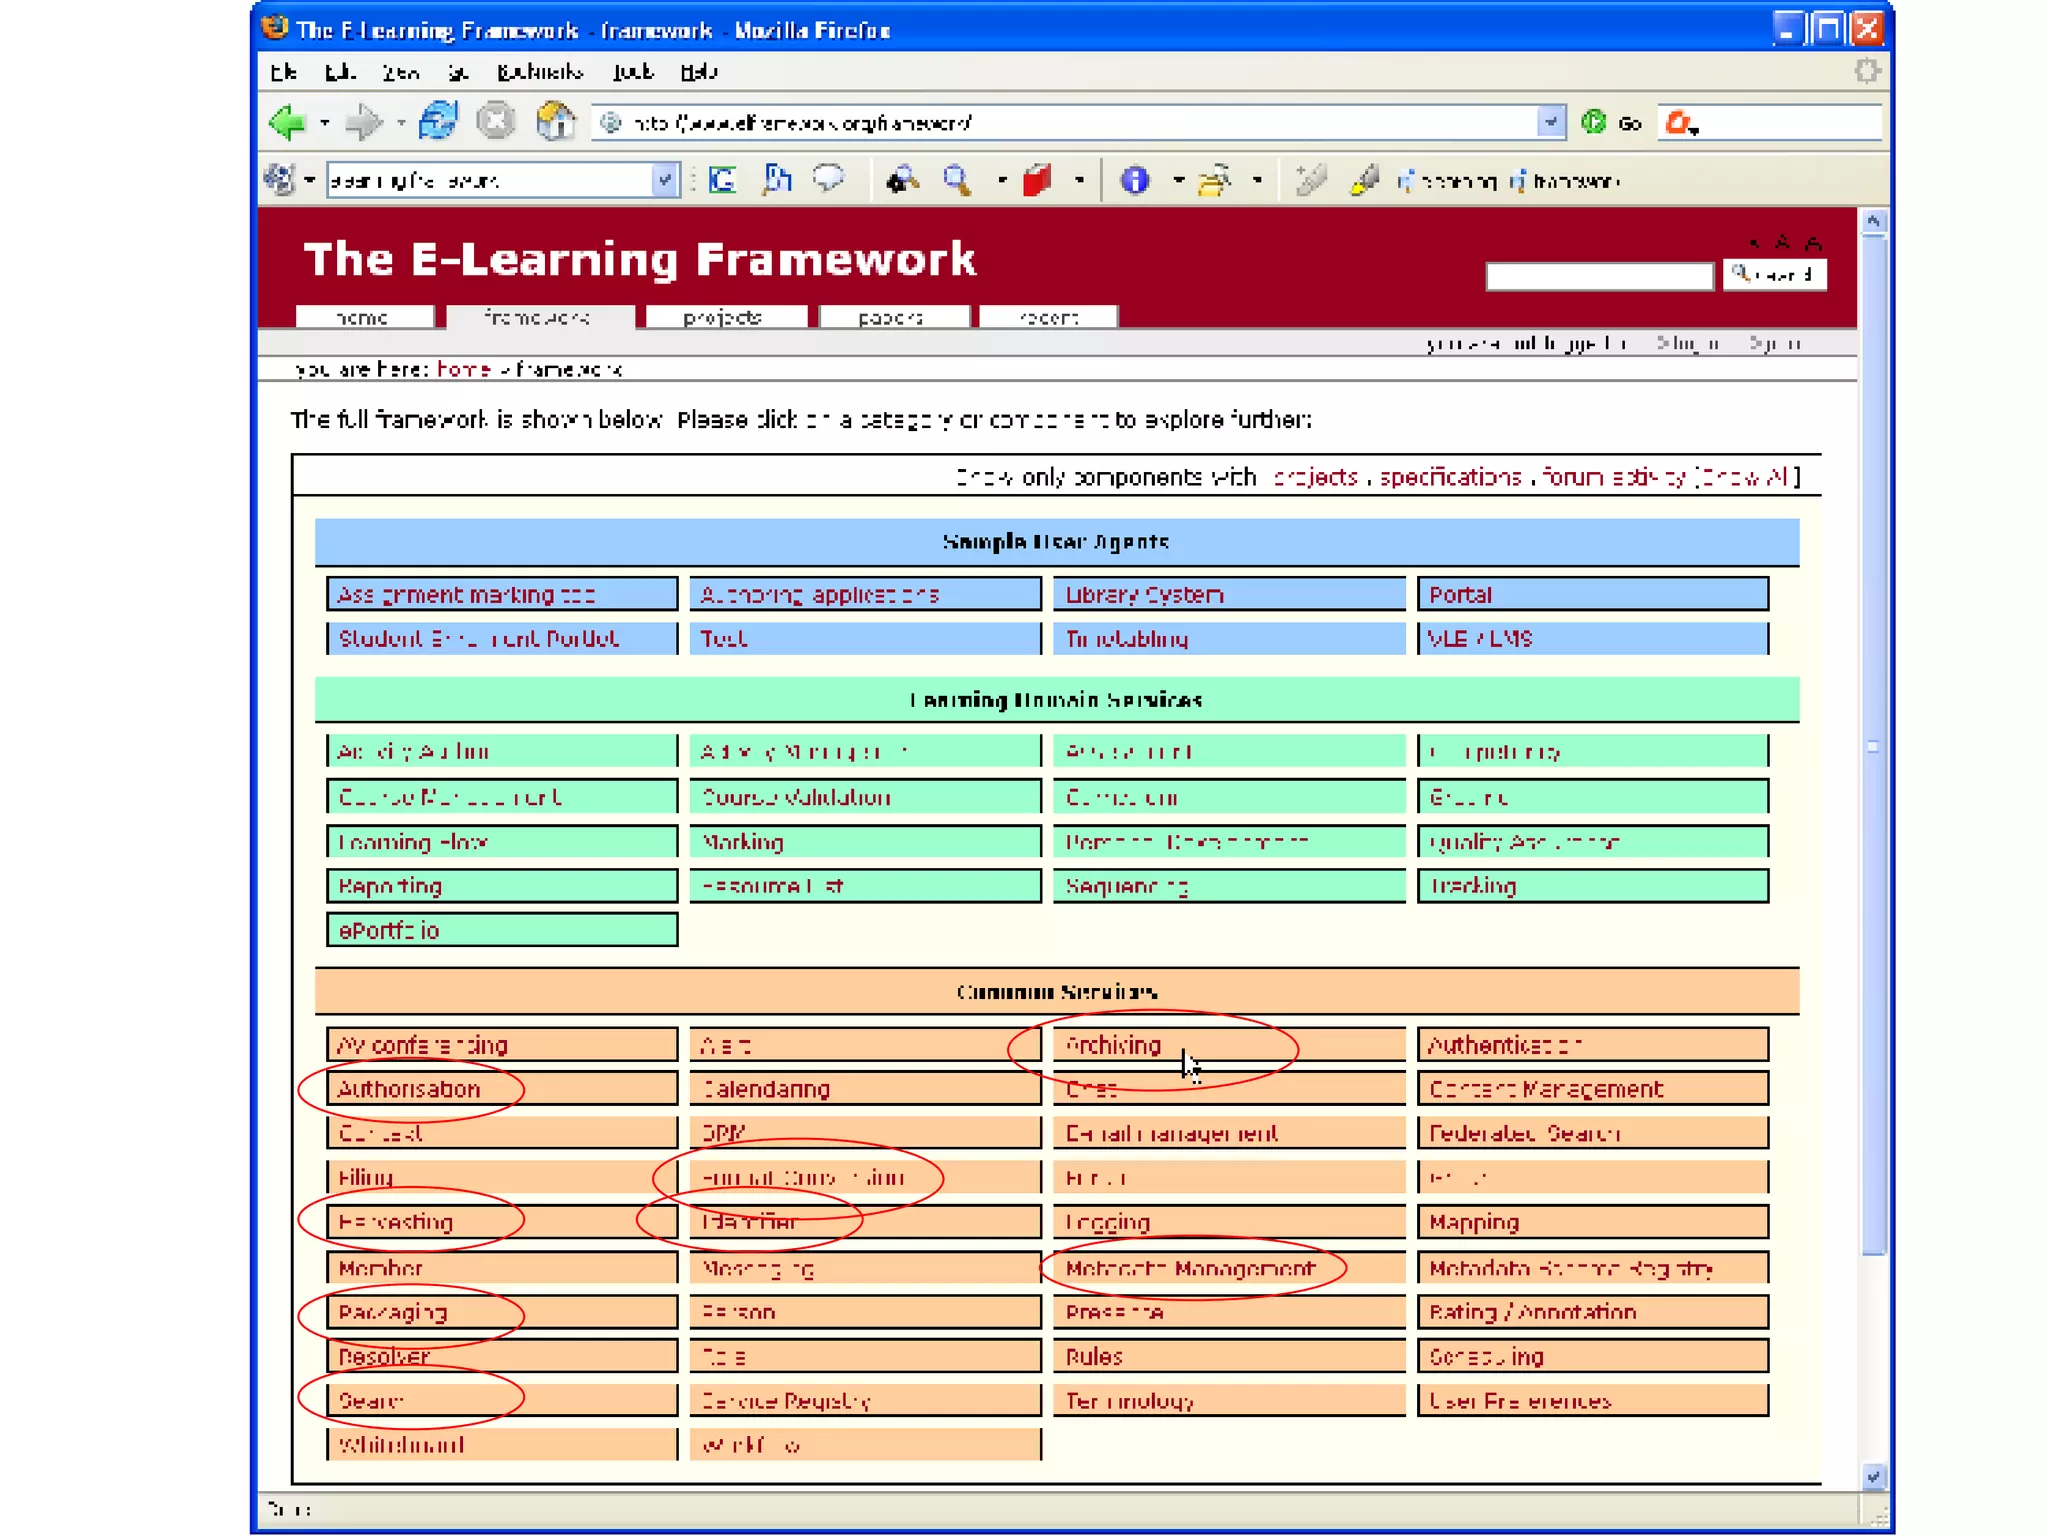Screen dimensions: 2048x1536
Task: Click the Firefox throbber activity icon
Action: (x=1866, y=71)
